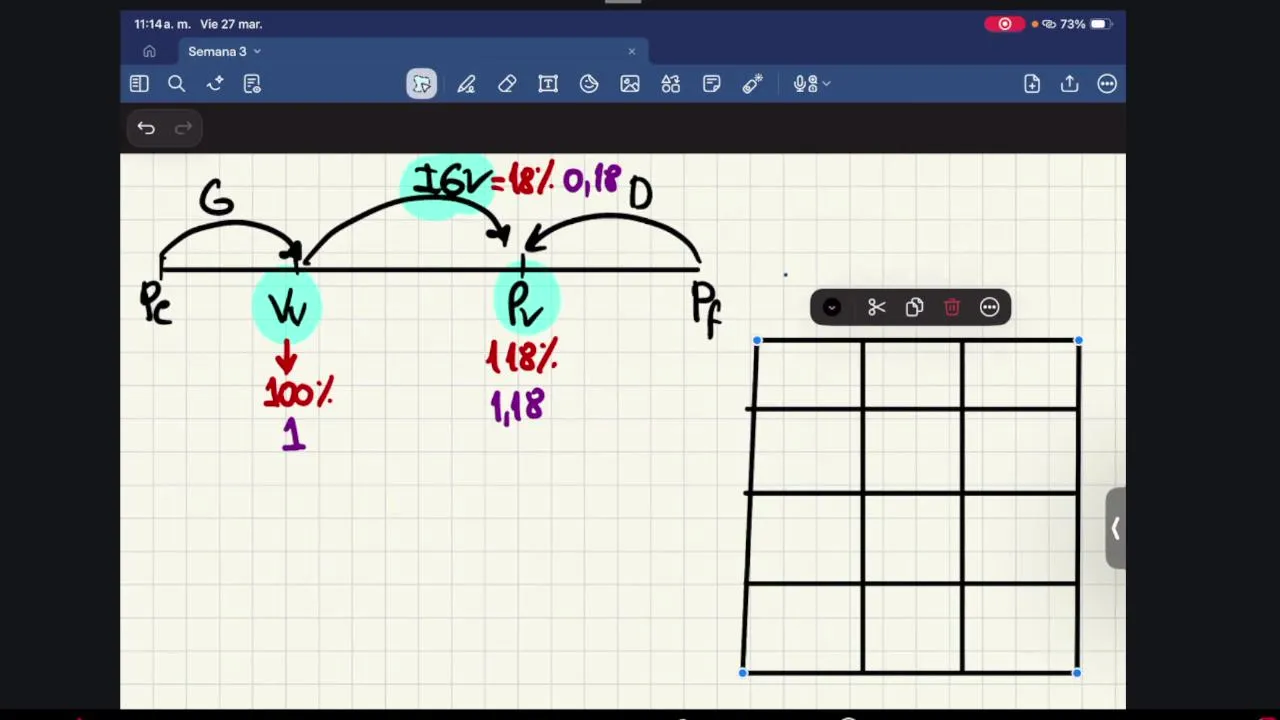Viewport: 1280px width, 720px height.
Task: Copy the selected table drawing
Action: point(914,308)
